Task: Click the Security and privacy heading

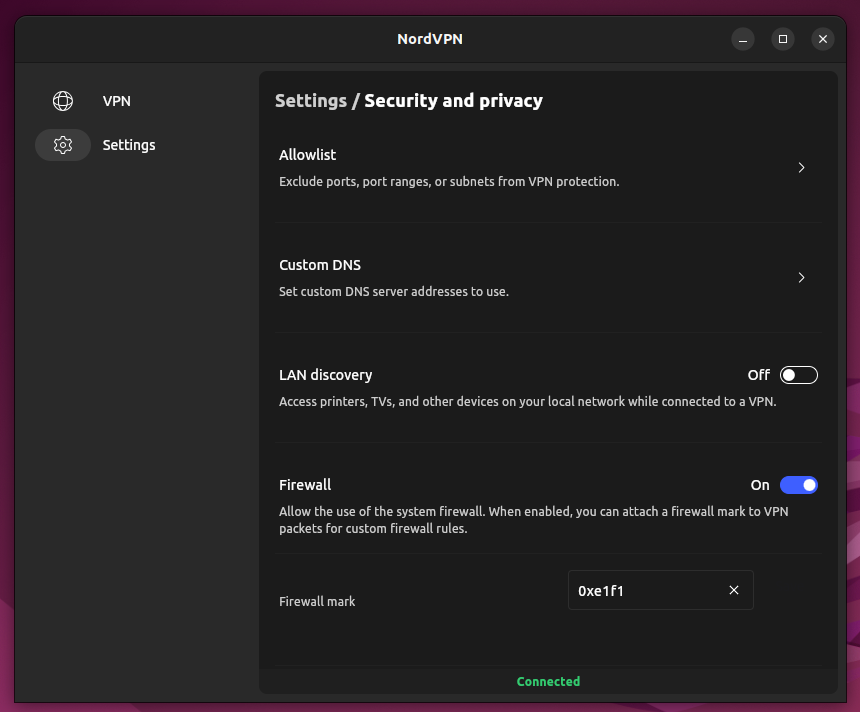Action: coord(453,101)
